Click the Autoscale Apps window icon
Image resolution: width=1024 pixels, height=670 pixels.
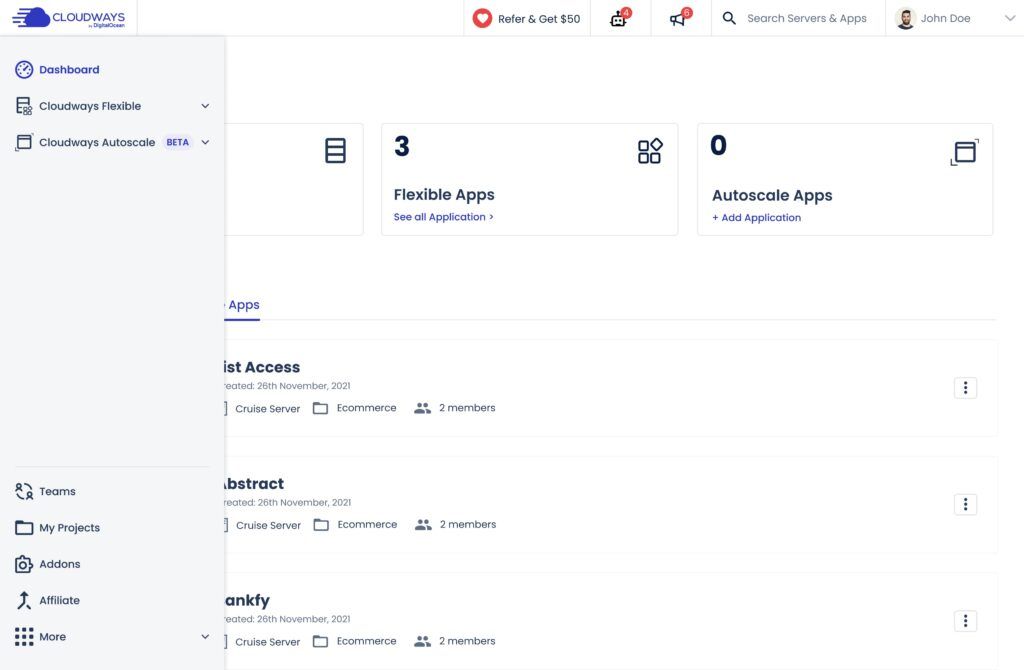[x=965, y=152]
